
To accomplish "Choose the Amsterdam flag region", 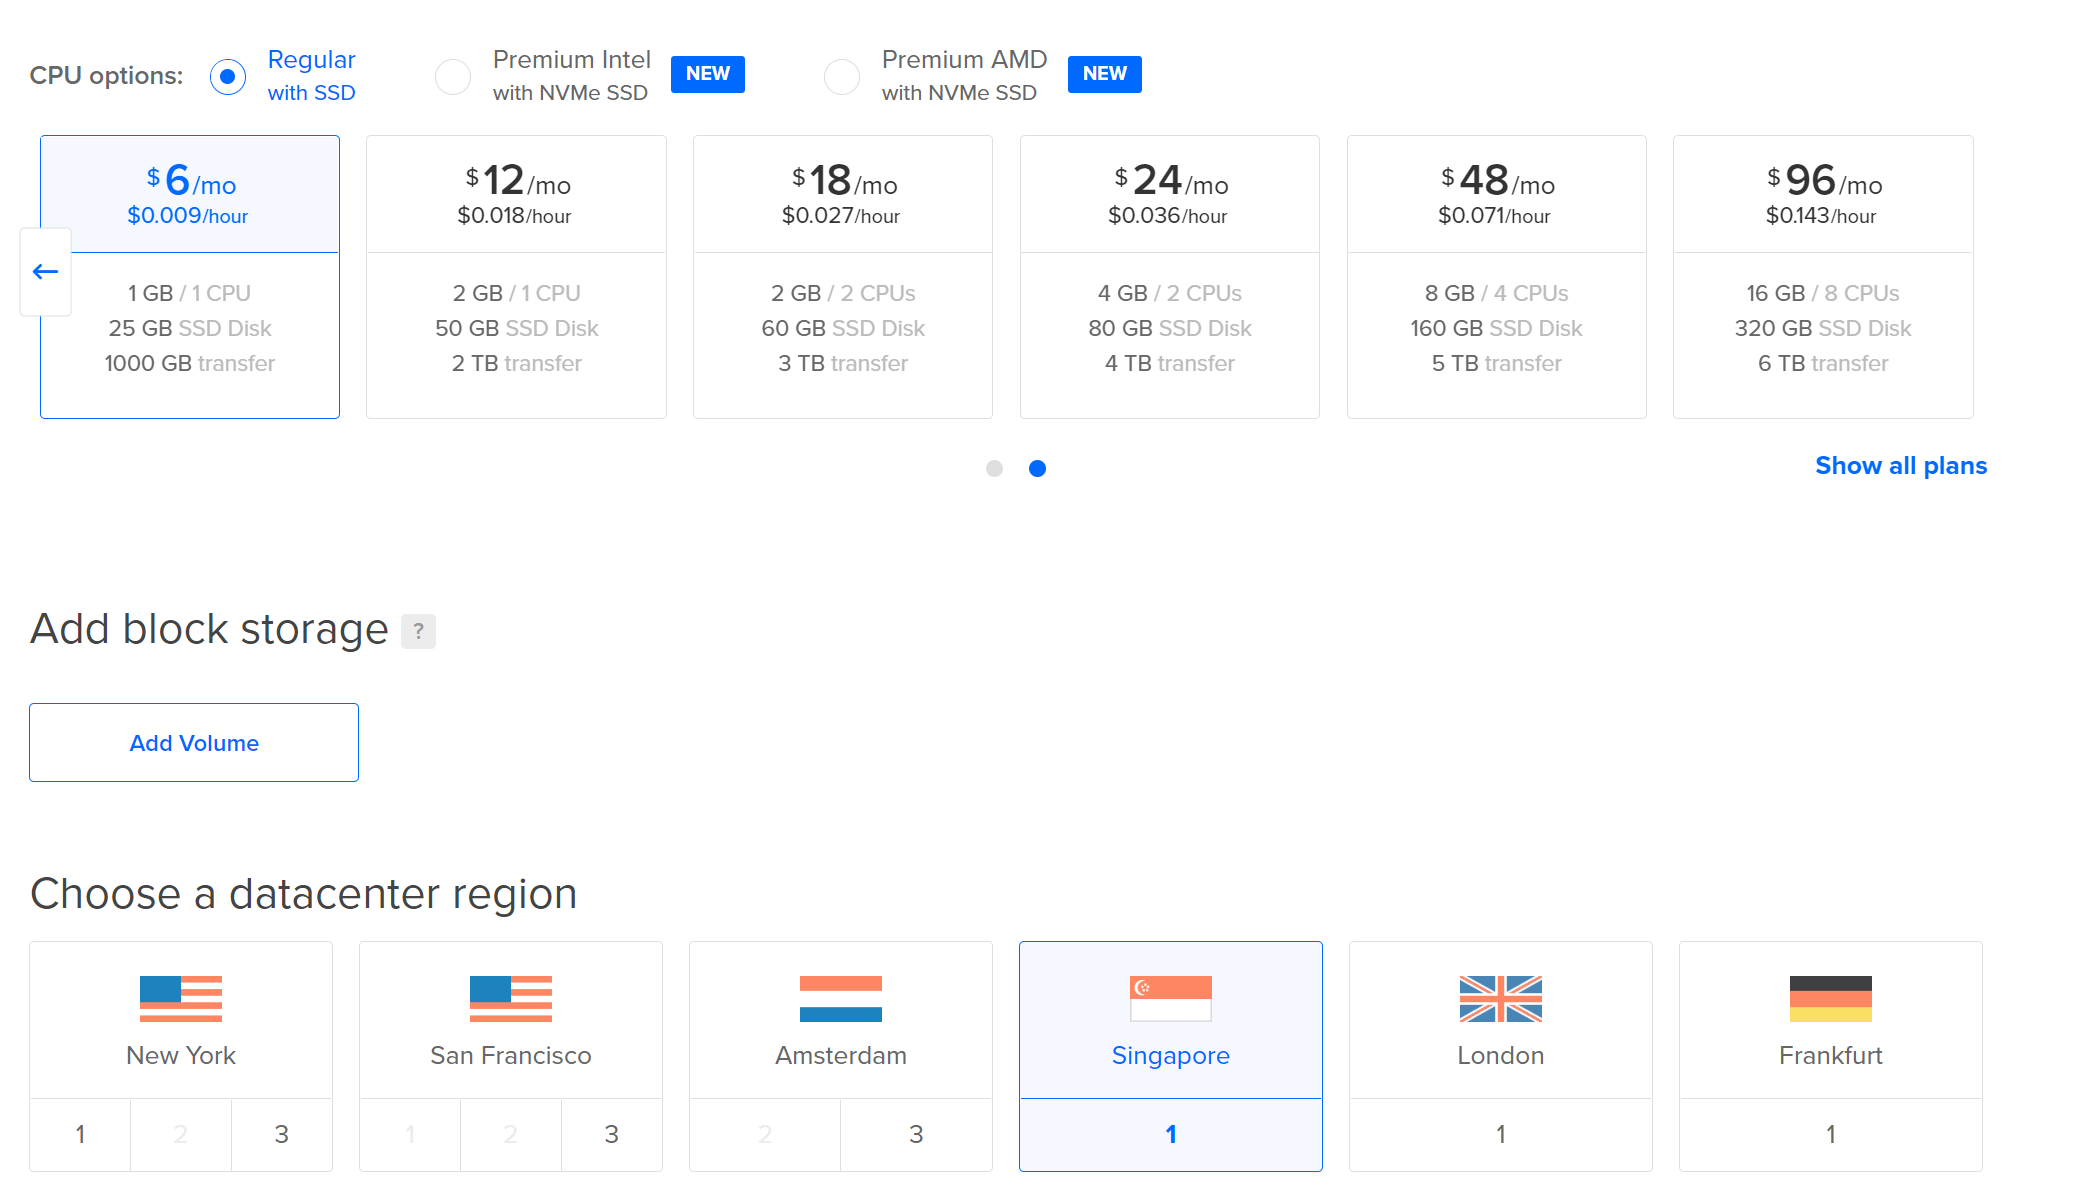I will click(x=840, y=998).
